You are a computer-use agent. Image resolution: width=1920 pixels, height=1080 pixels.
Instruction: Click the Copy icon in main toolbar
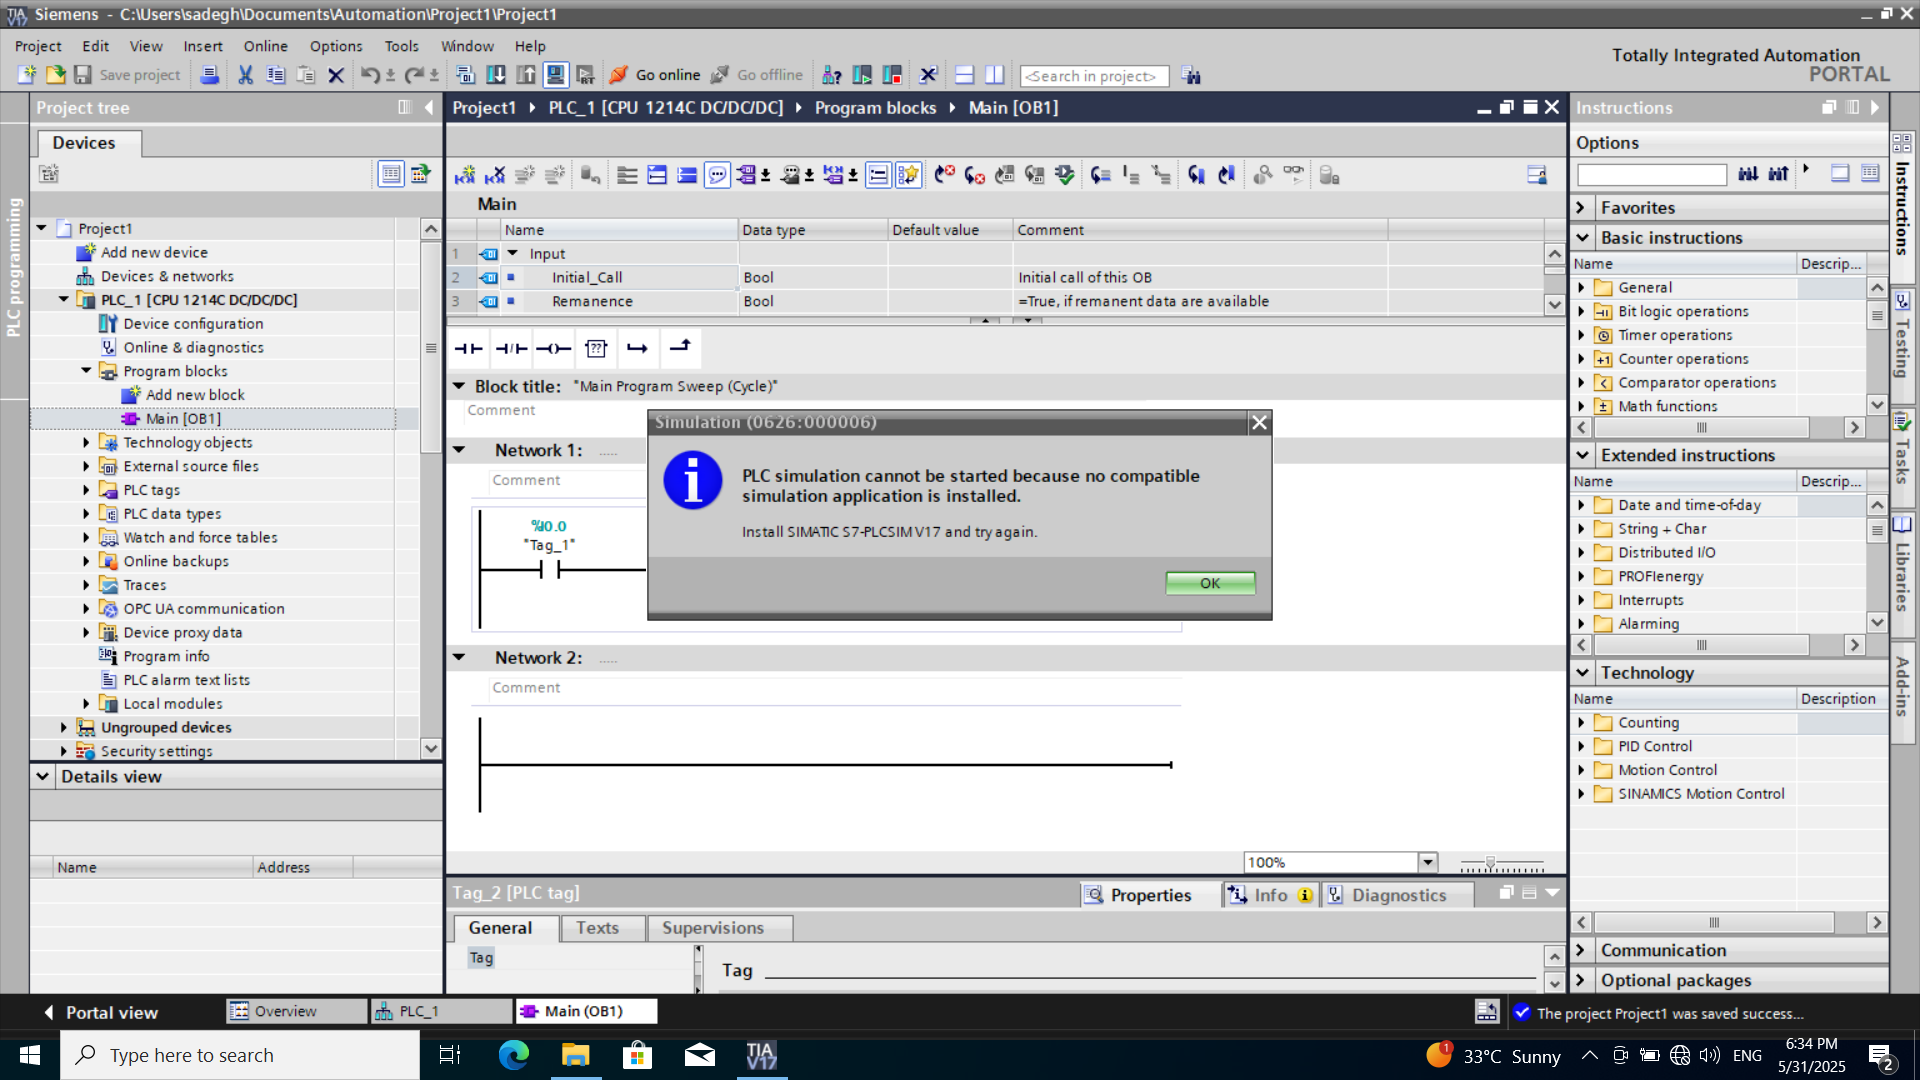click(x=276, y=75)
